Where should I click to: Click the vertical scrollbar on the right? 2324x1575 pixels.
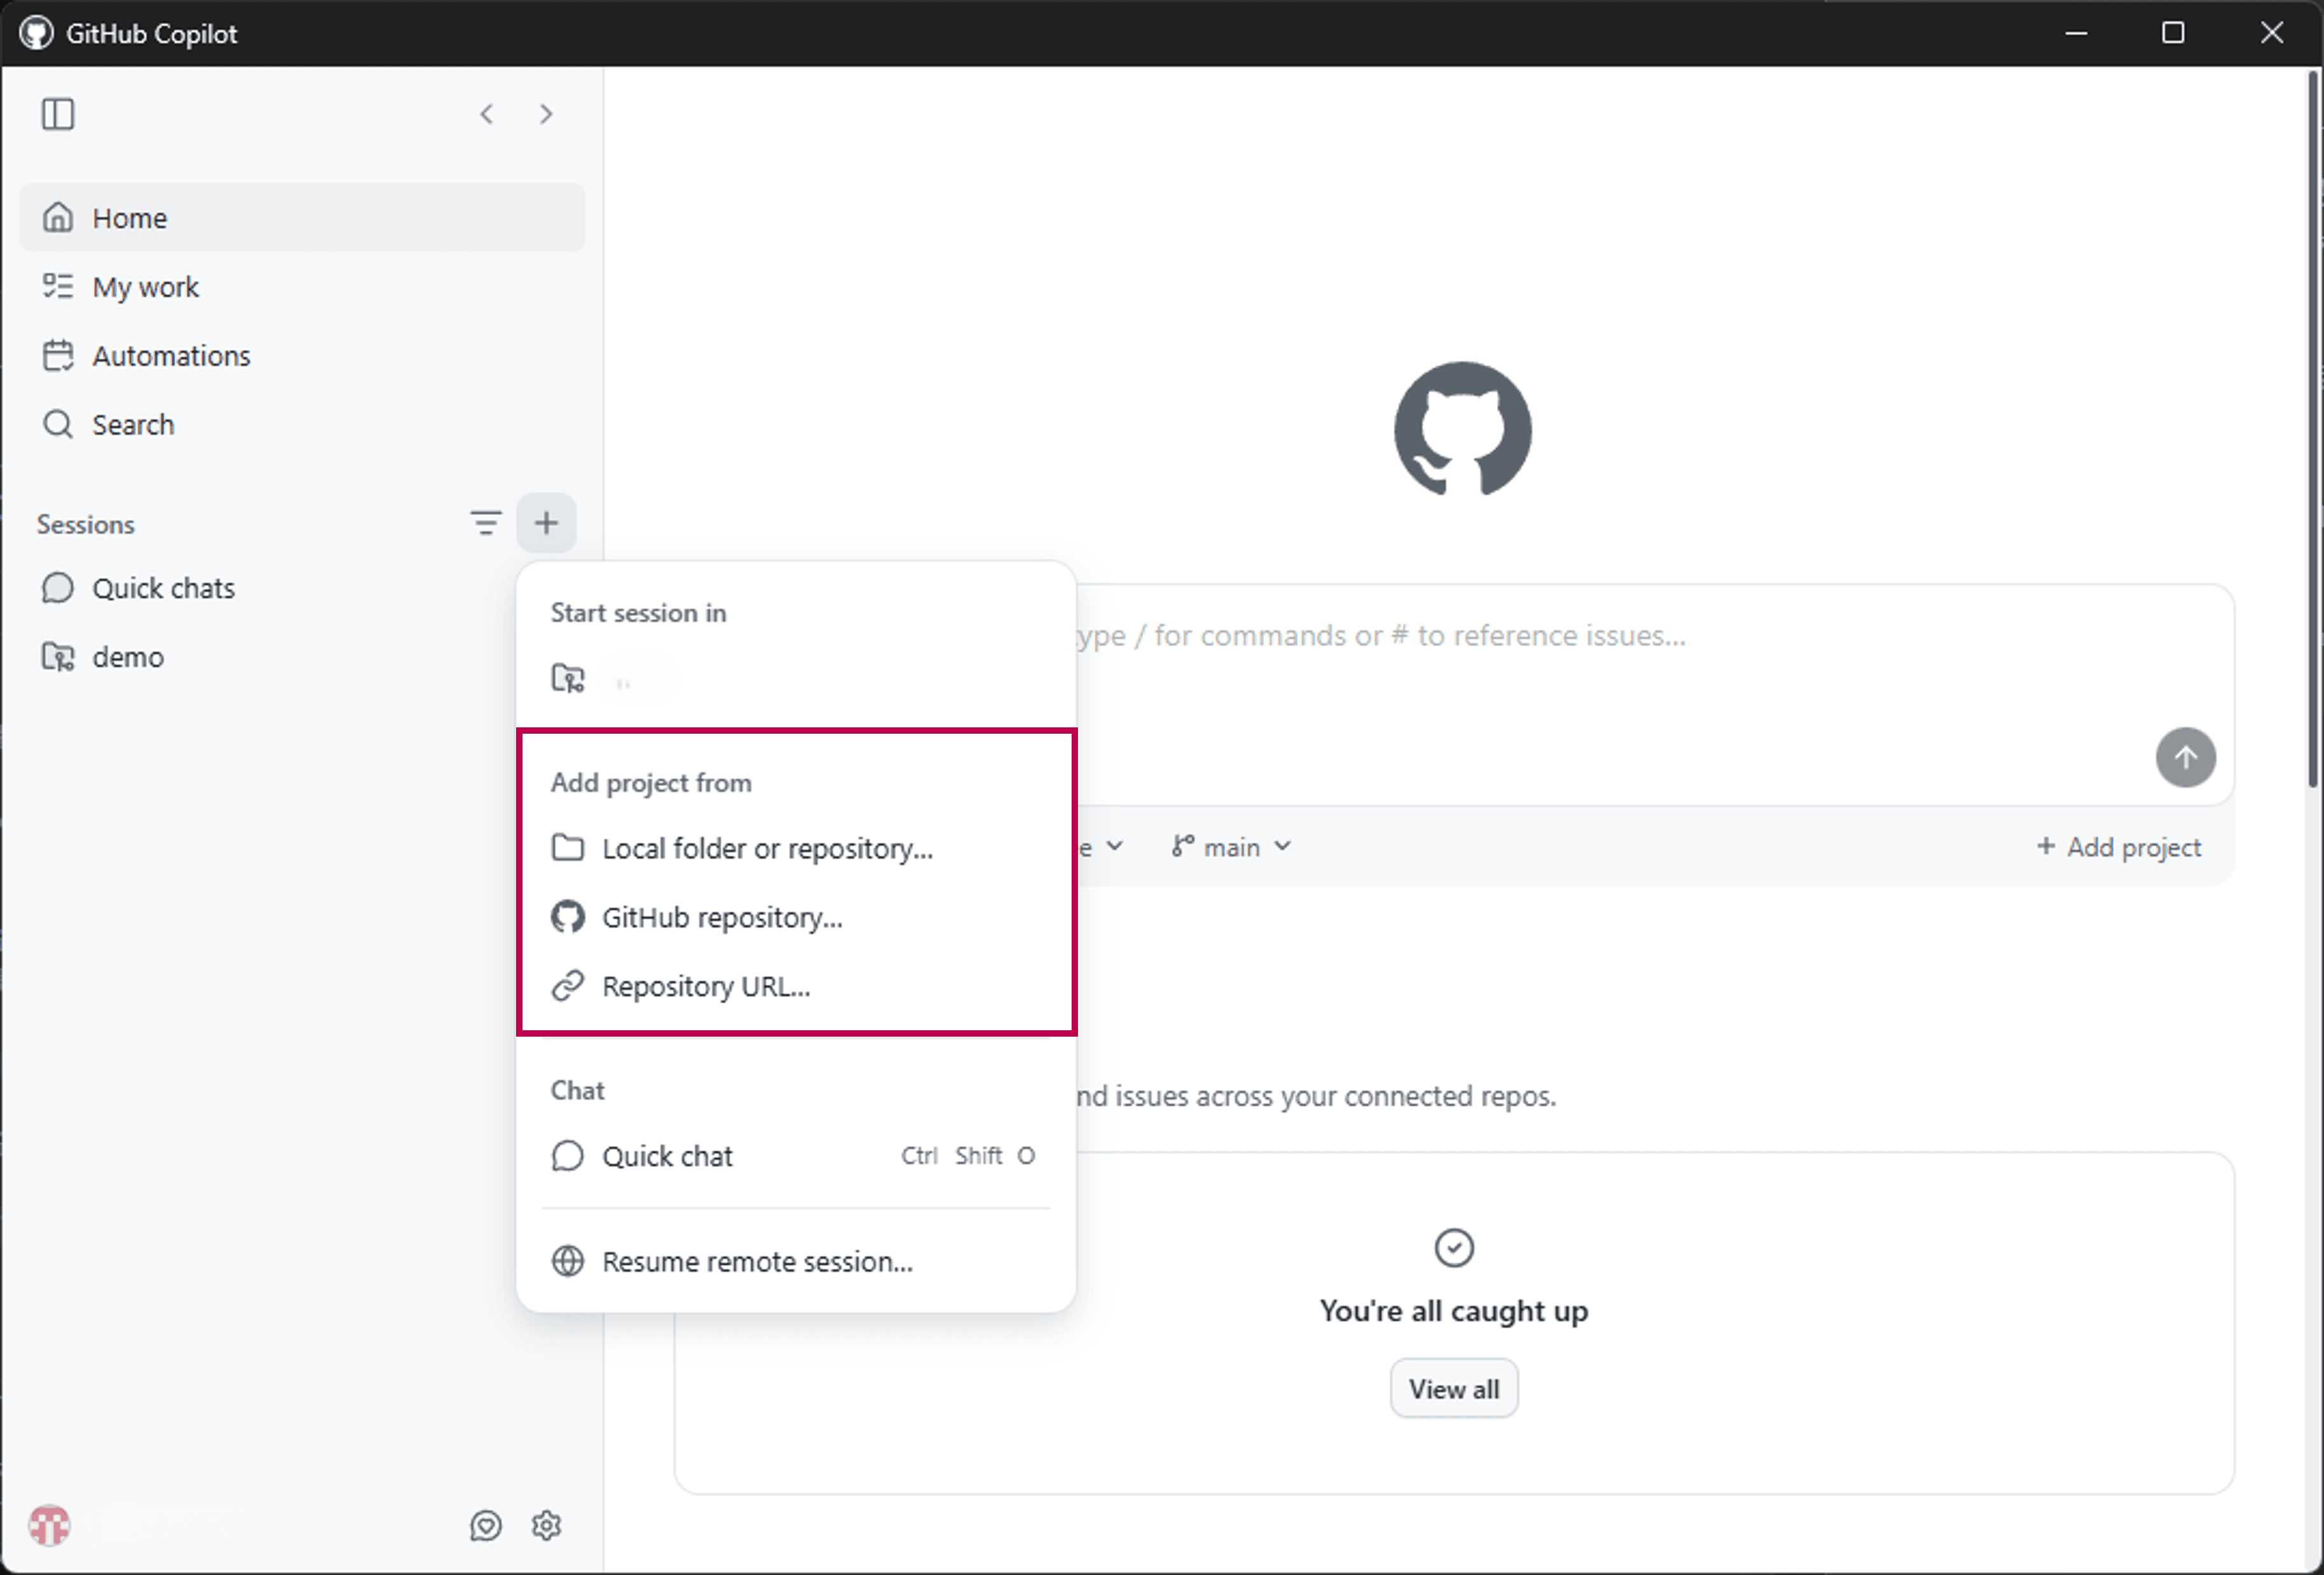pyautogui.click(x=2313, y=430)
